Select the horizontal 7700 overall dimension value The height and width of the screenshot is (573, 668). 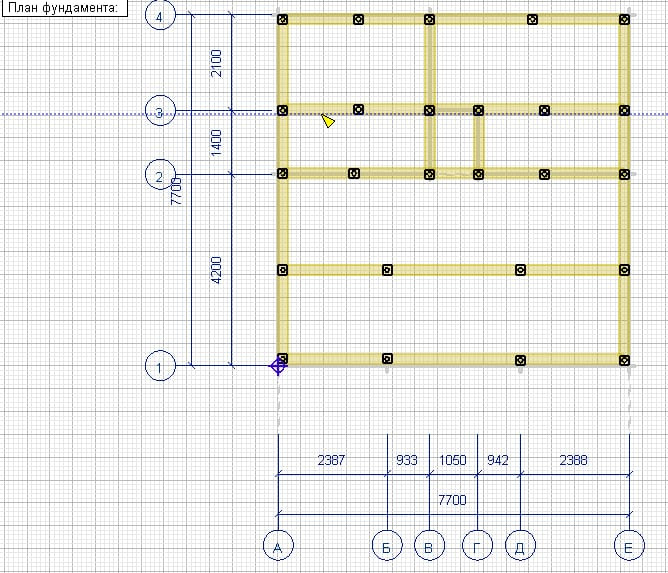(452, 500)
